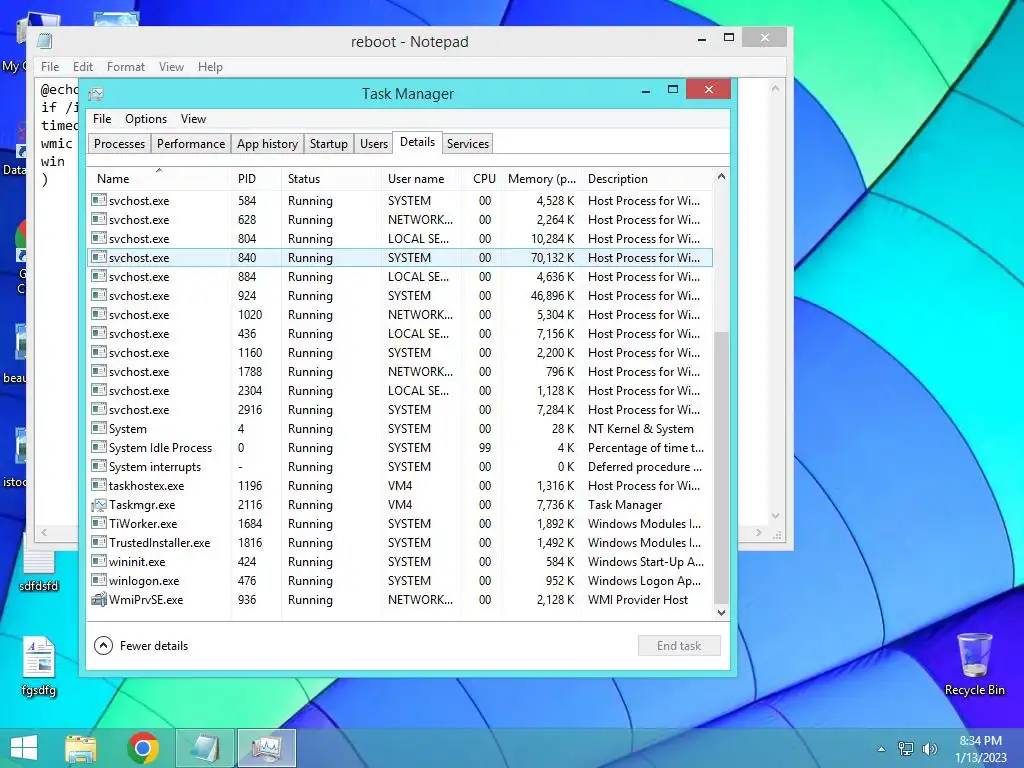Click the NT Kernel & System description
Image resolution: width=1024 pixels, height=768 pixels.
click(641, 428)
